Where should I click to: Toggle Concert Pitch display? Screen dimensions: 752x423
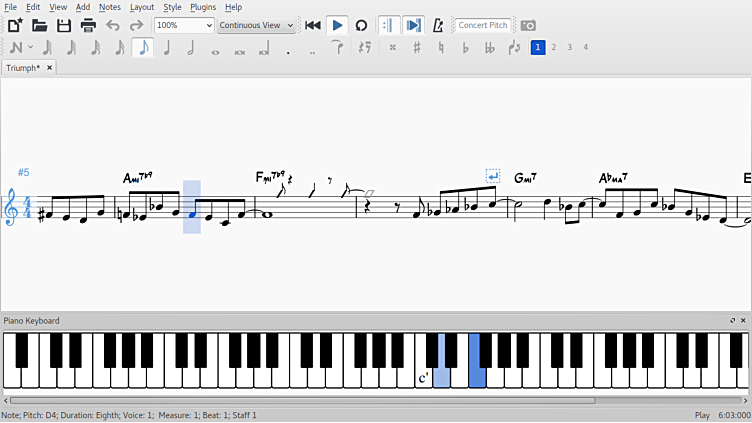coord(483,25)
